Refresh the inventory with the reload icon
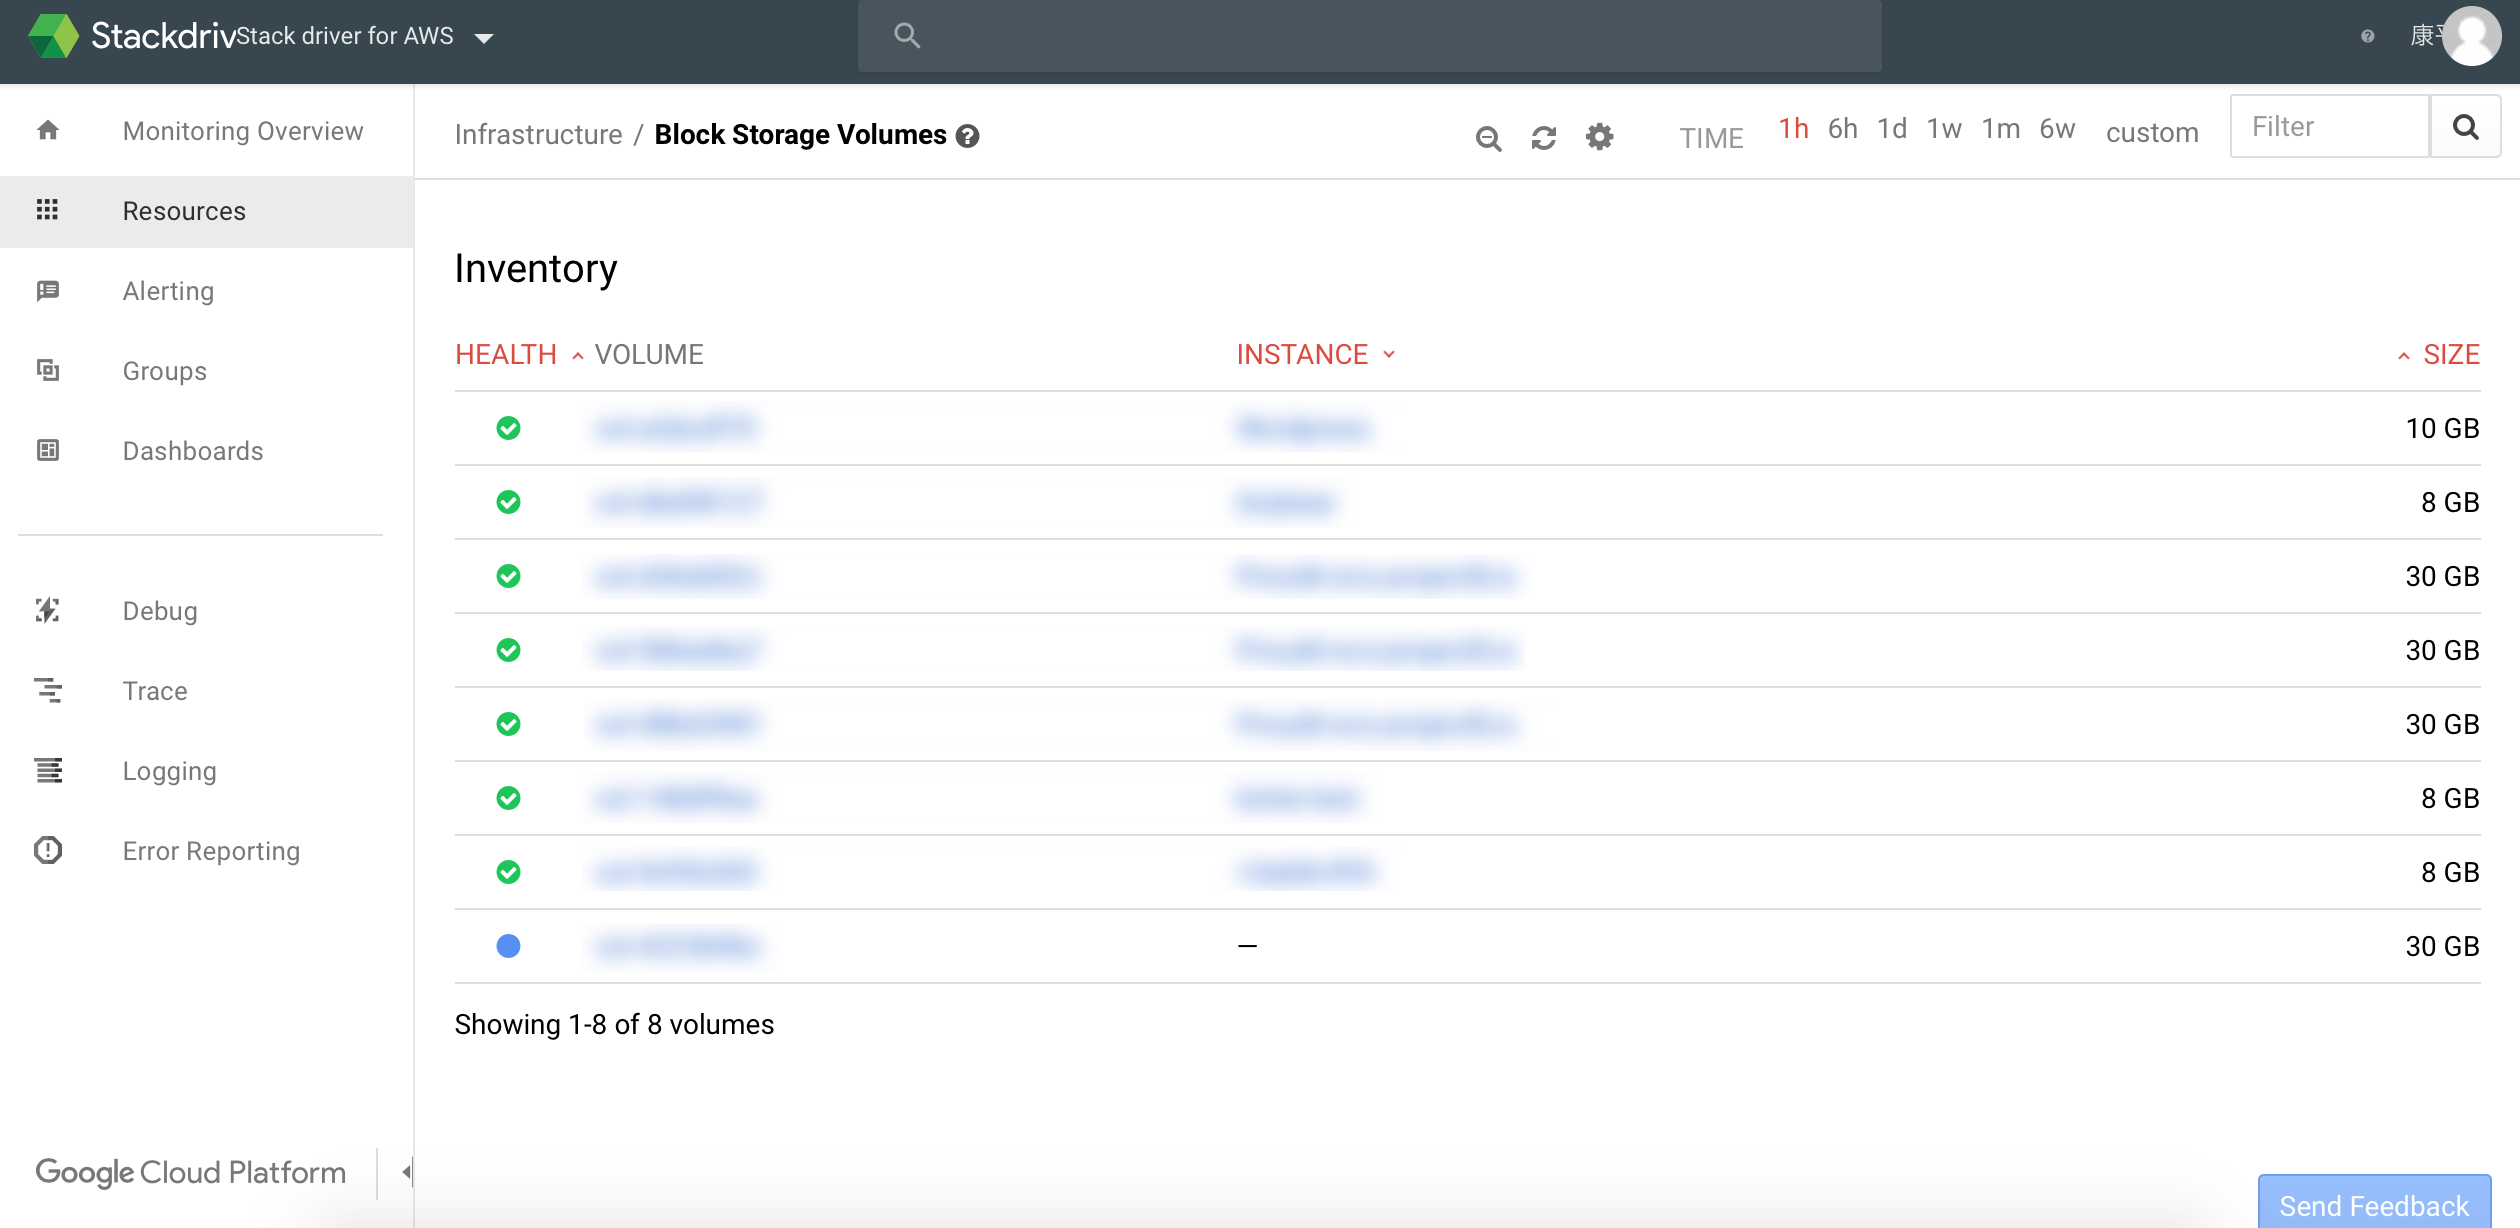Screen dimensions: 2520x1228 (x=1543, y=137)
